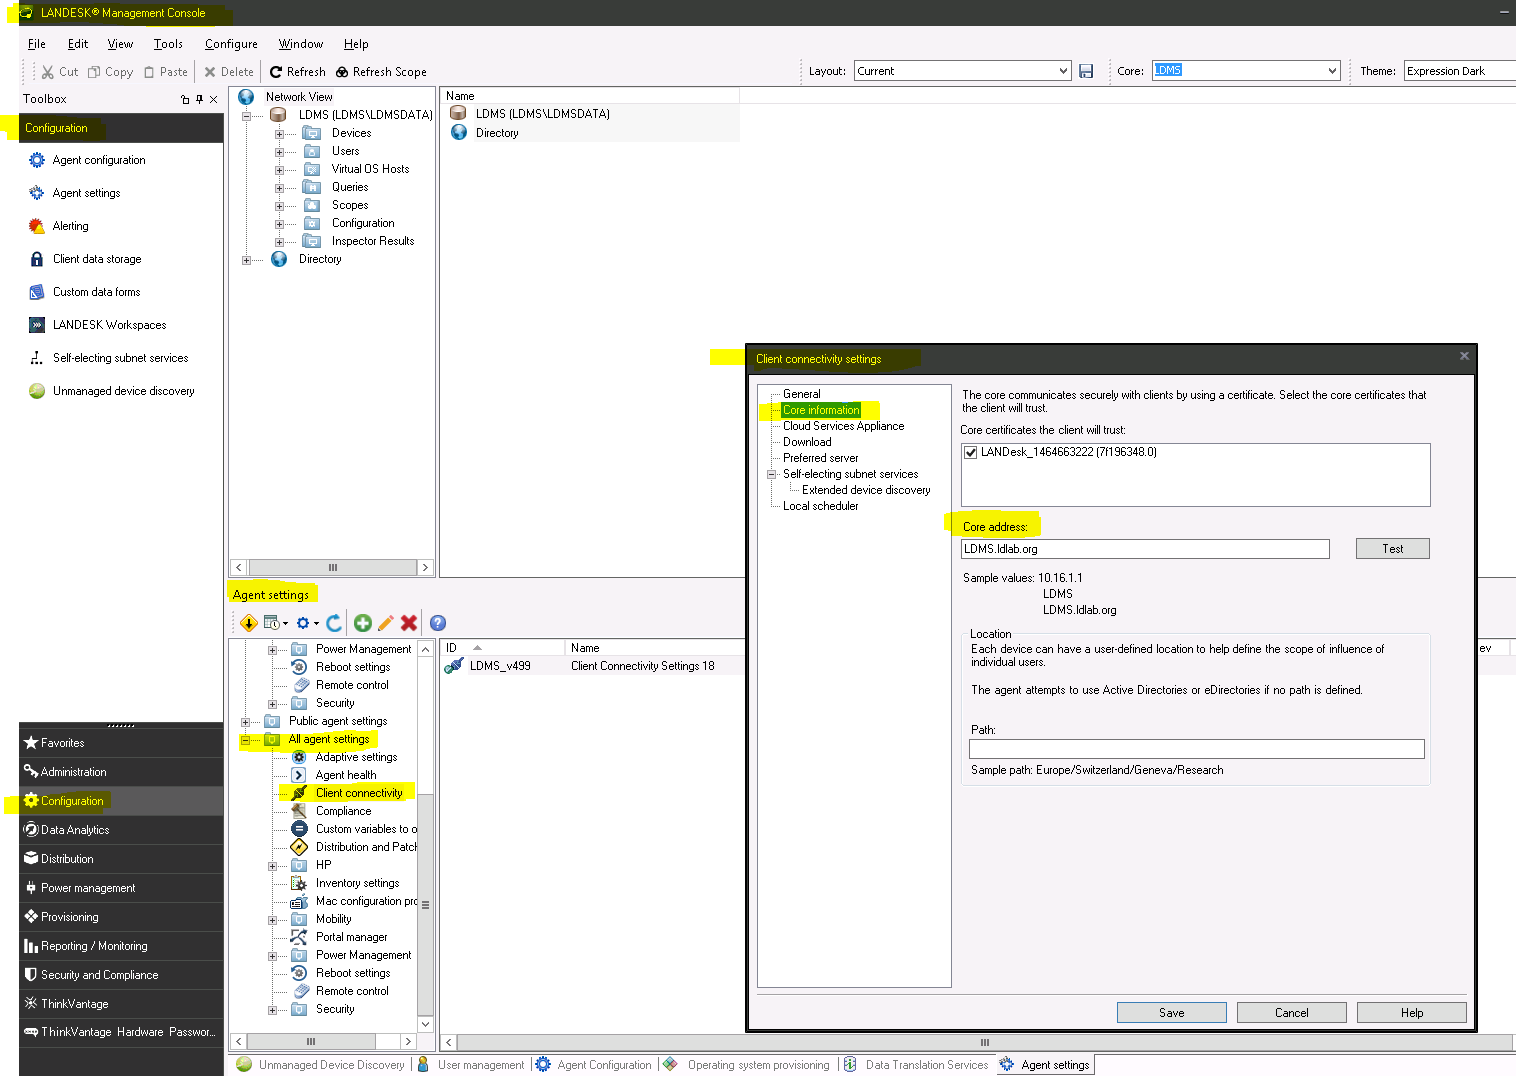Create a new agent setting with the green plus
Screen dimensions: 1516x1076
pos(362,622)
